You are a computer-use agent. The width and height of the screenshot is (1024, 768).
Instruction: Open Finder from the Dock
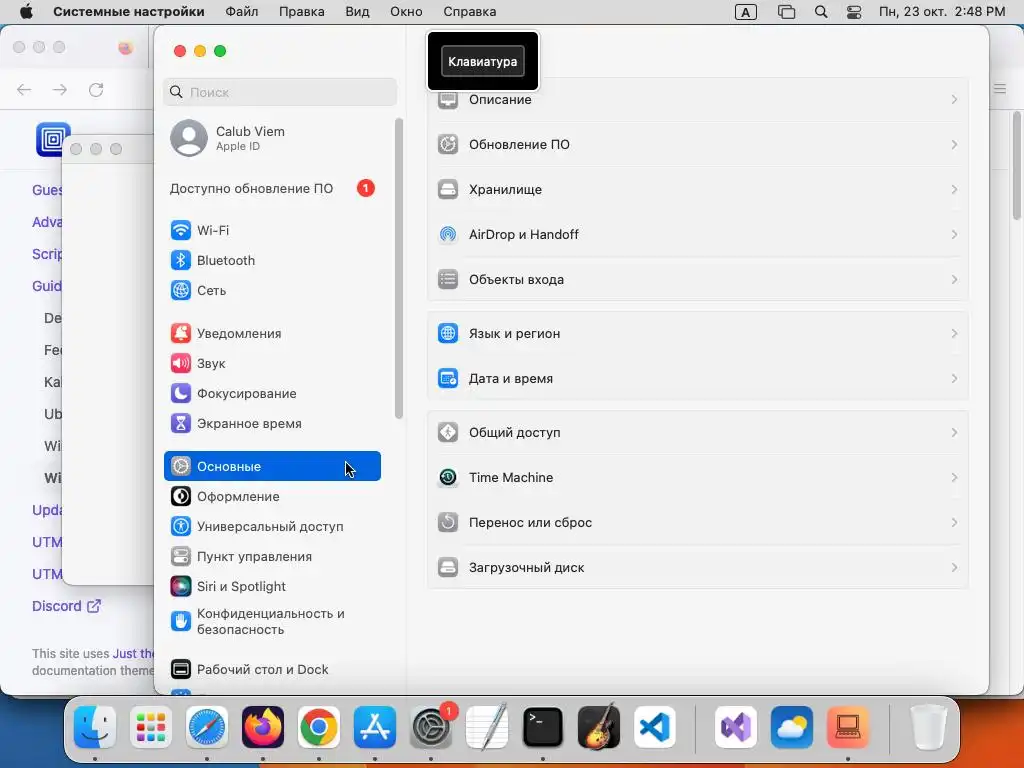(x=95, y=727)
